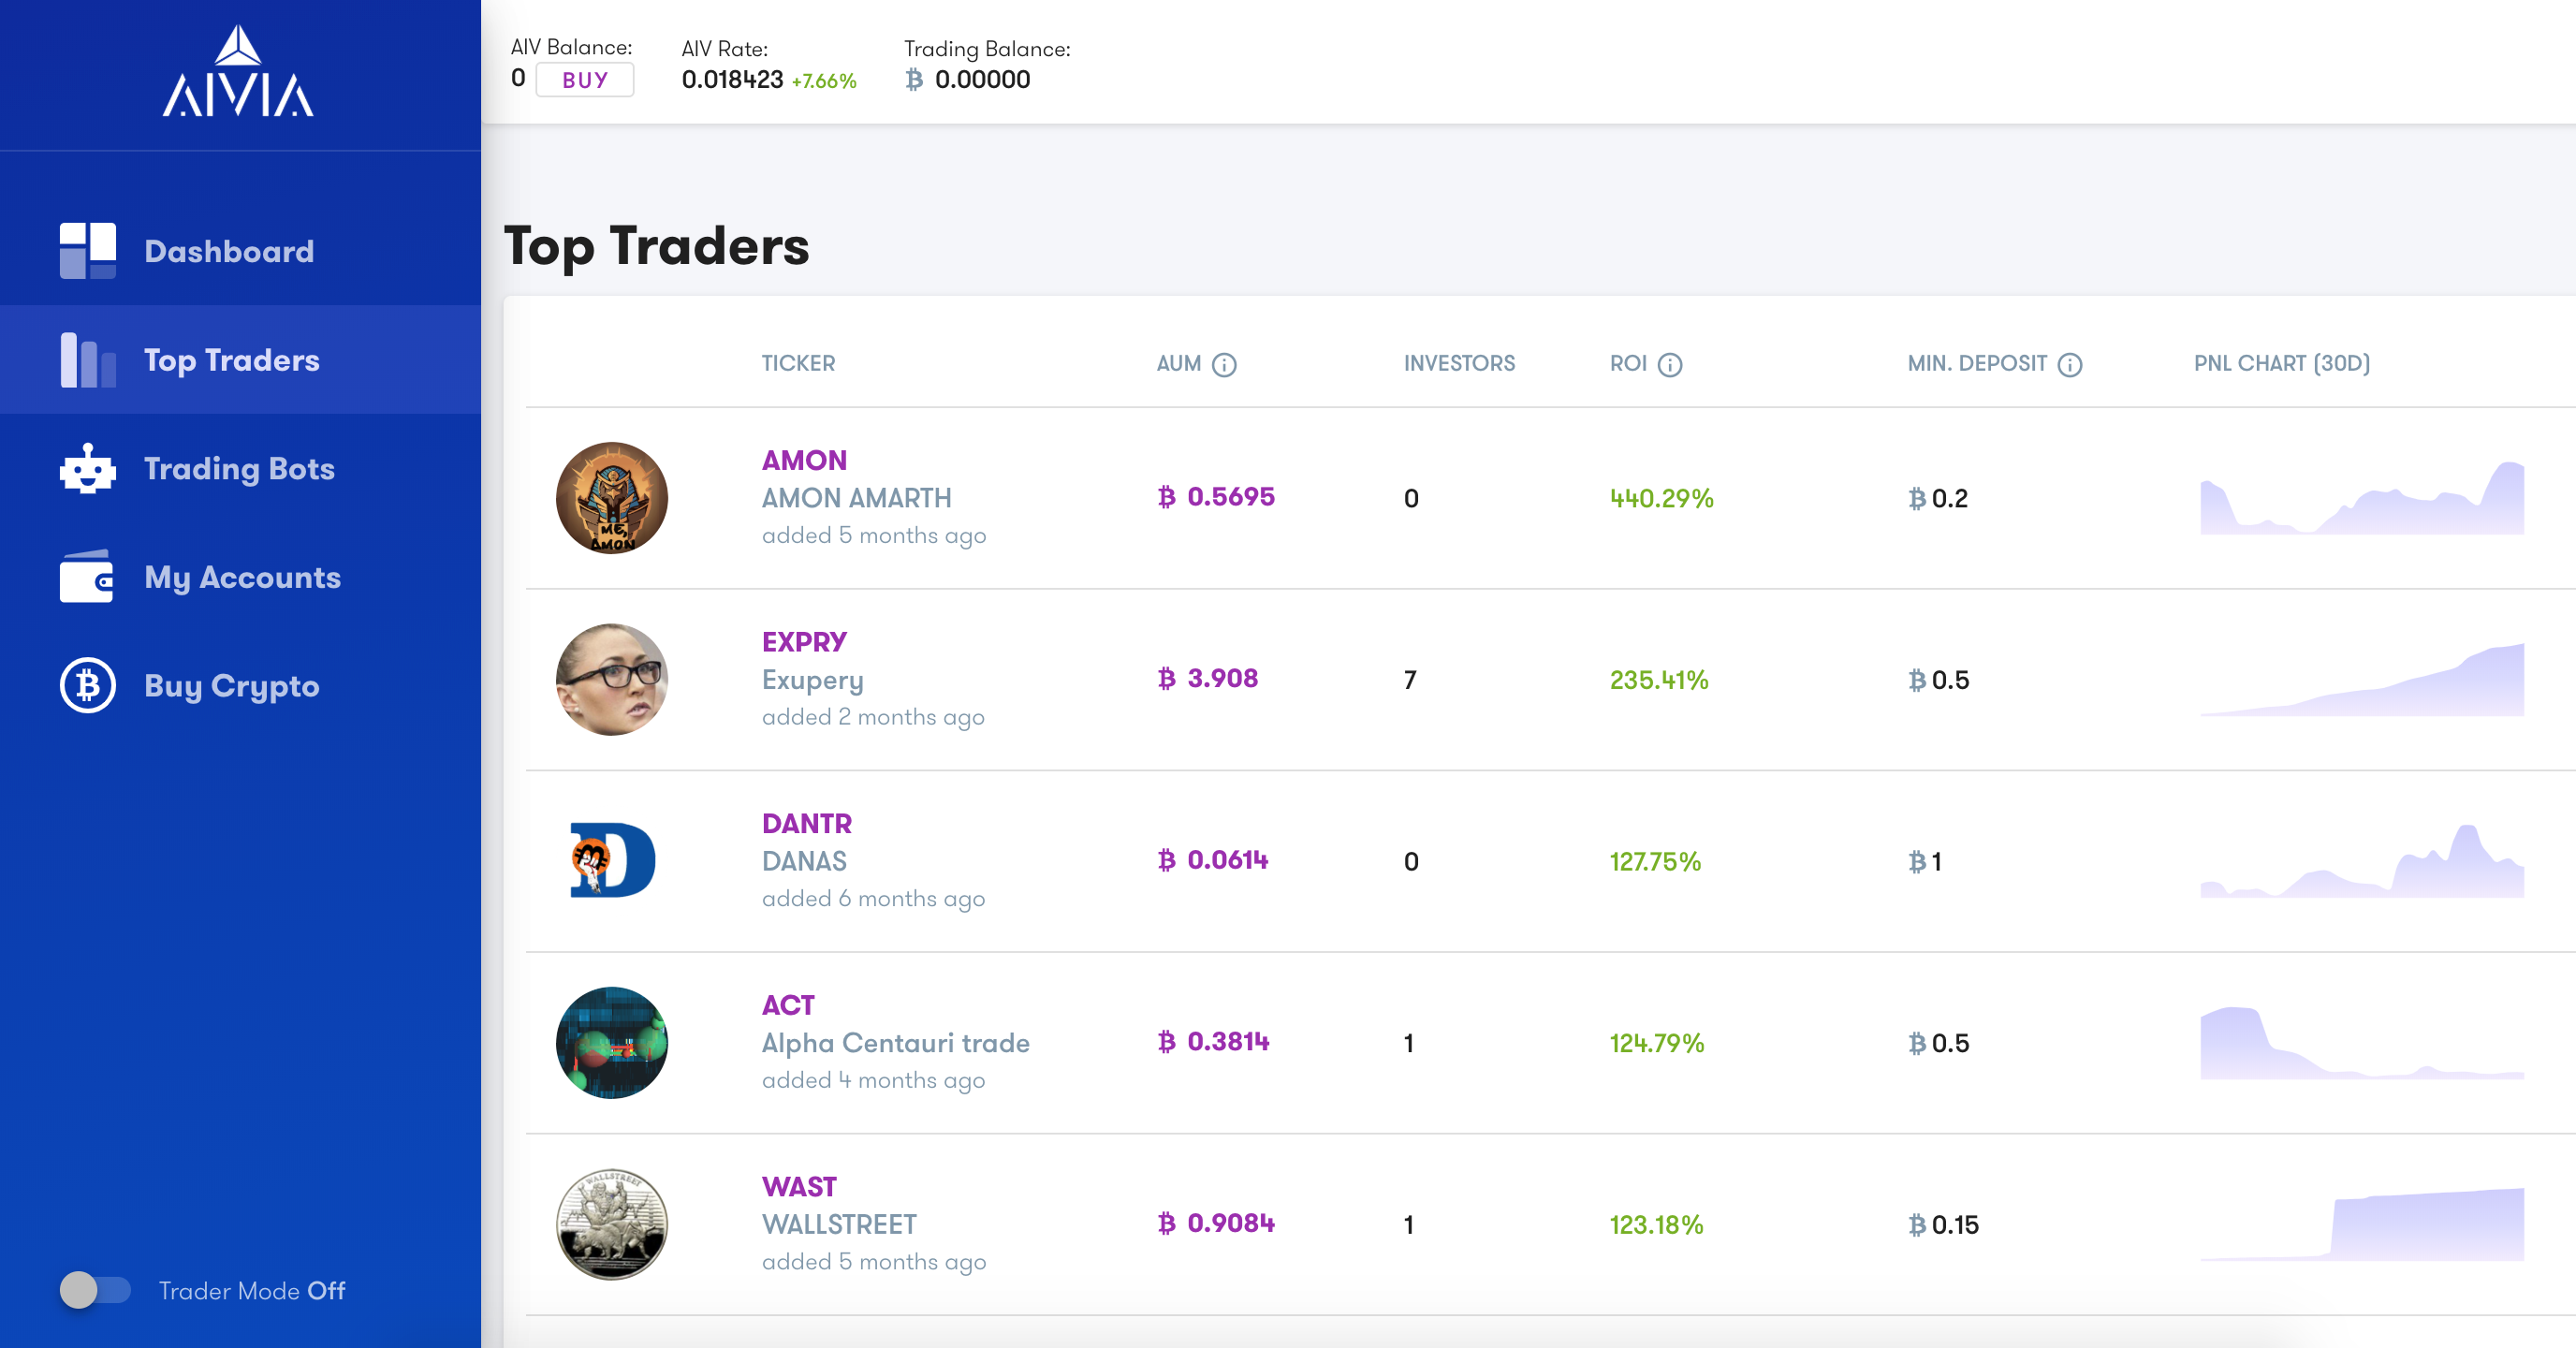2576x1348 pixels.
Task: Click the INVESTORS column header
Action: pos(1459,364)
